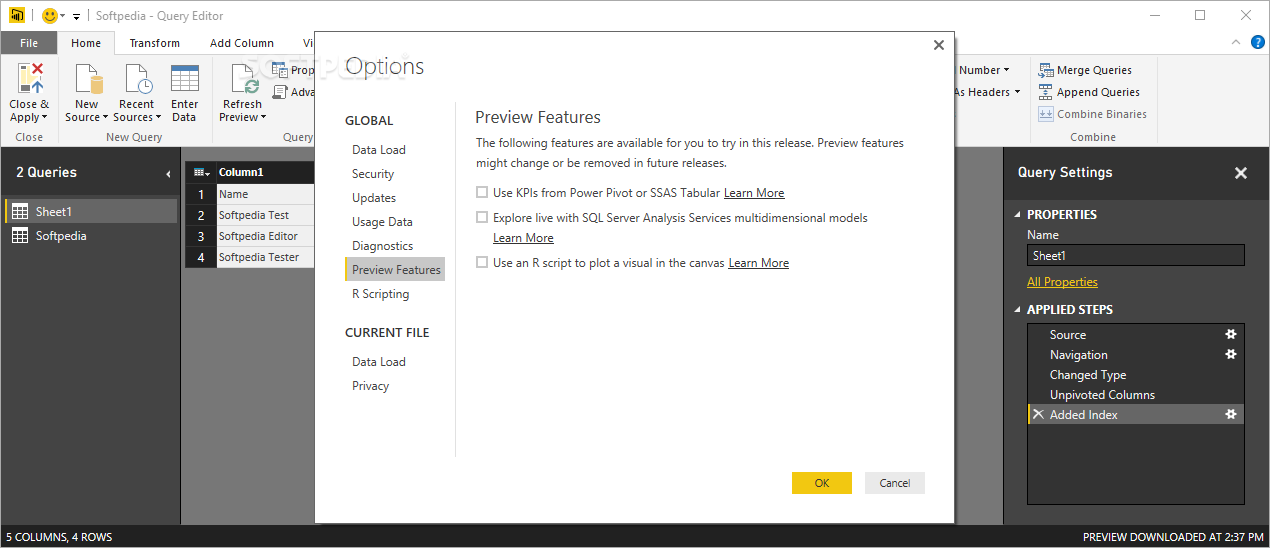Close the Options dialog with X
Viewport: 1270px width, 548px height.
point(938,45)
